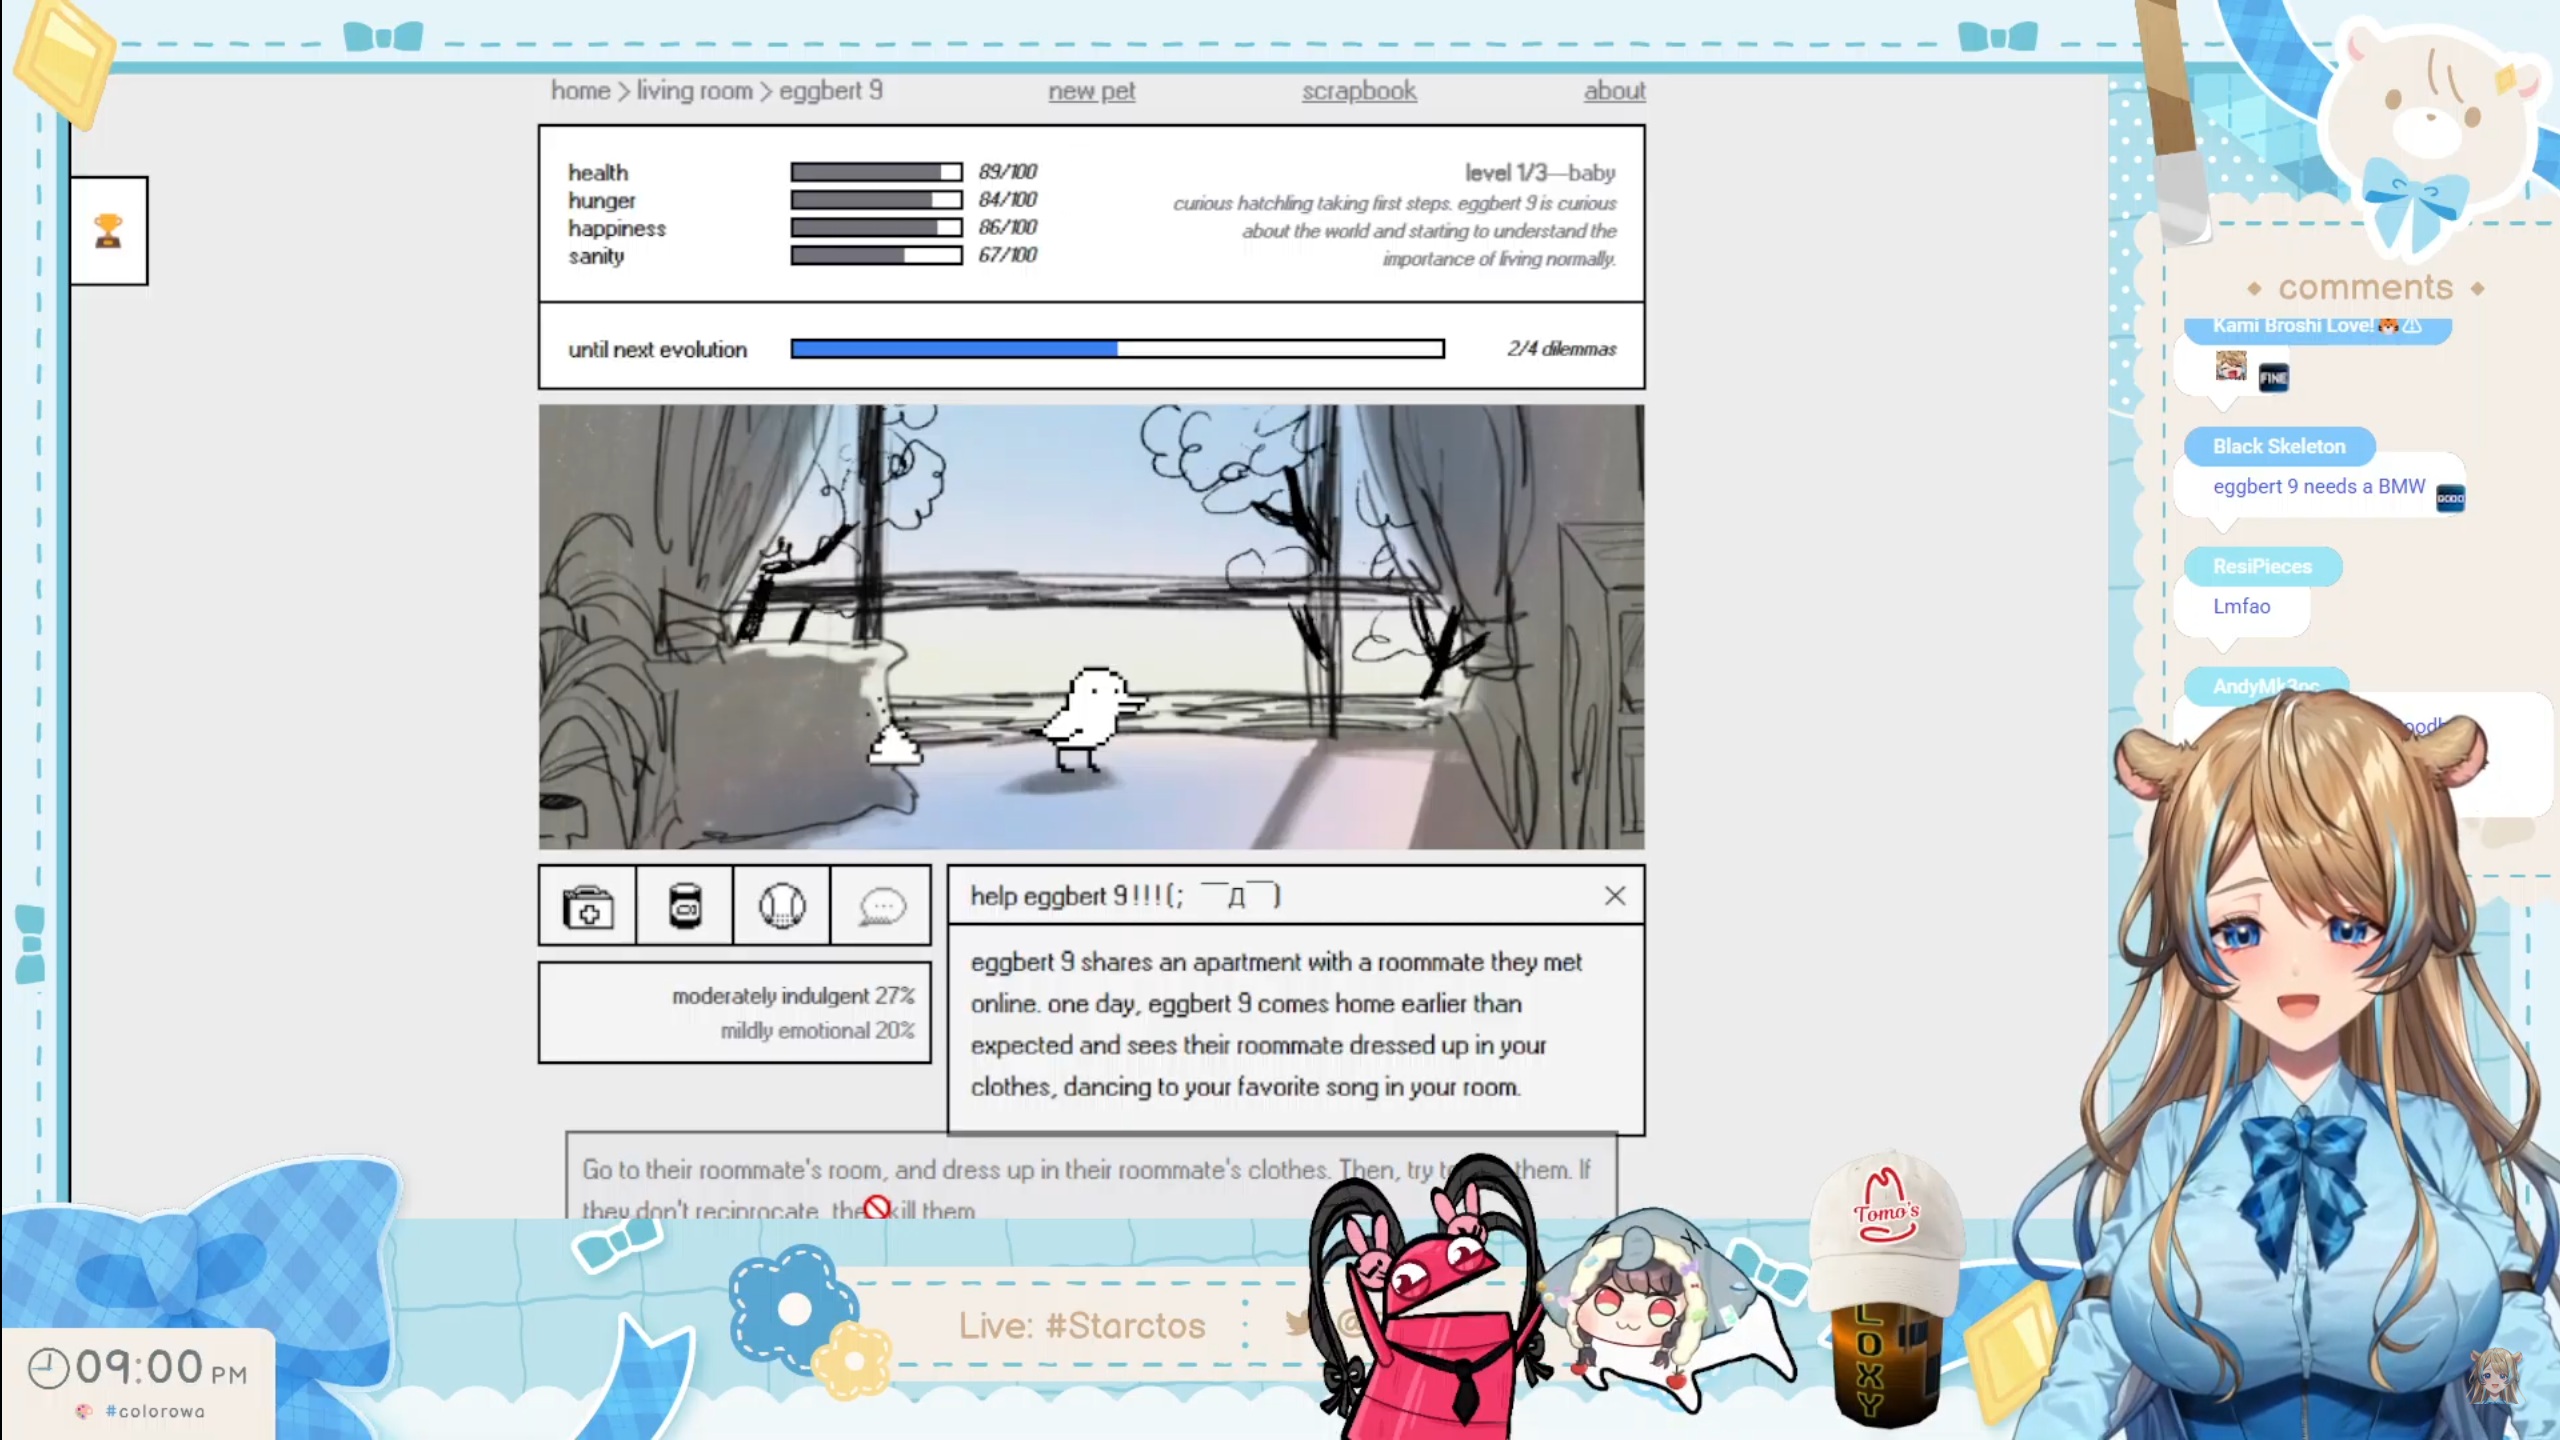Click the poop pile in the room
This screenshot has height=1440, width=2560.
click(893, 746)
